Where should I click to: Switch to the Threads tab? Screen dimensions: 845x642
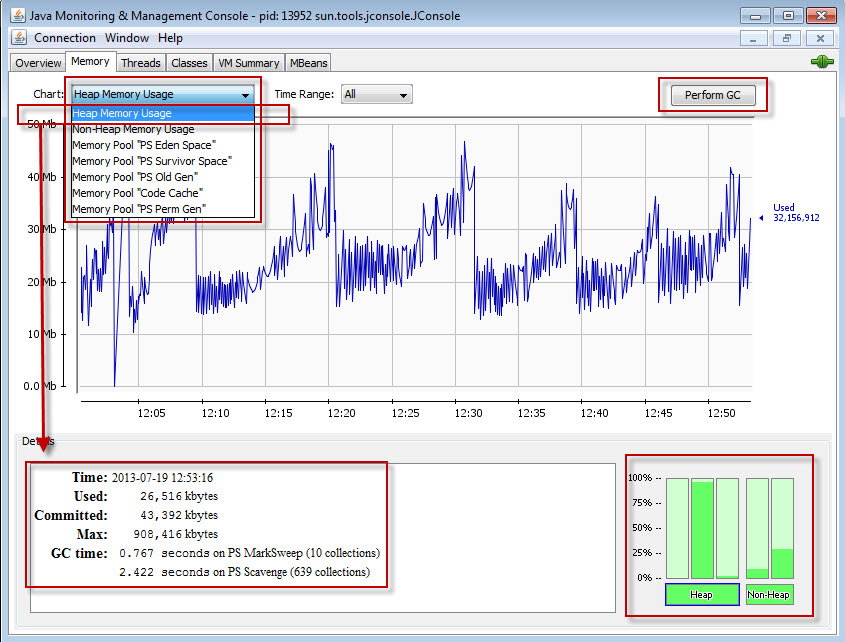click(x=141, y=63)
